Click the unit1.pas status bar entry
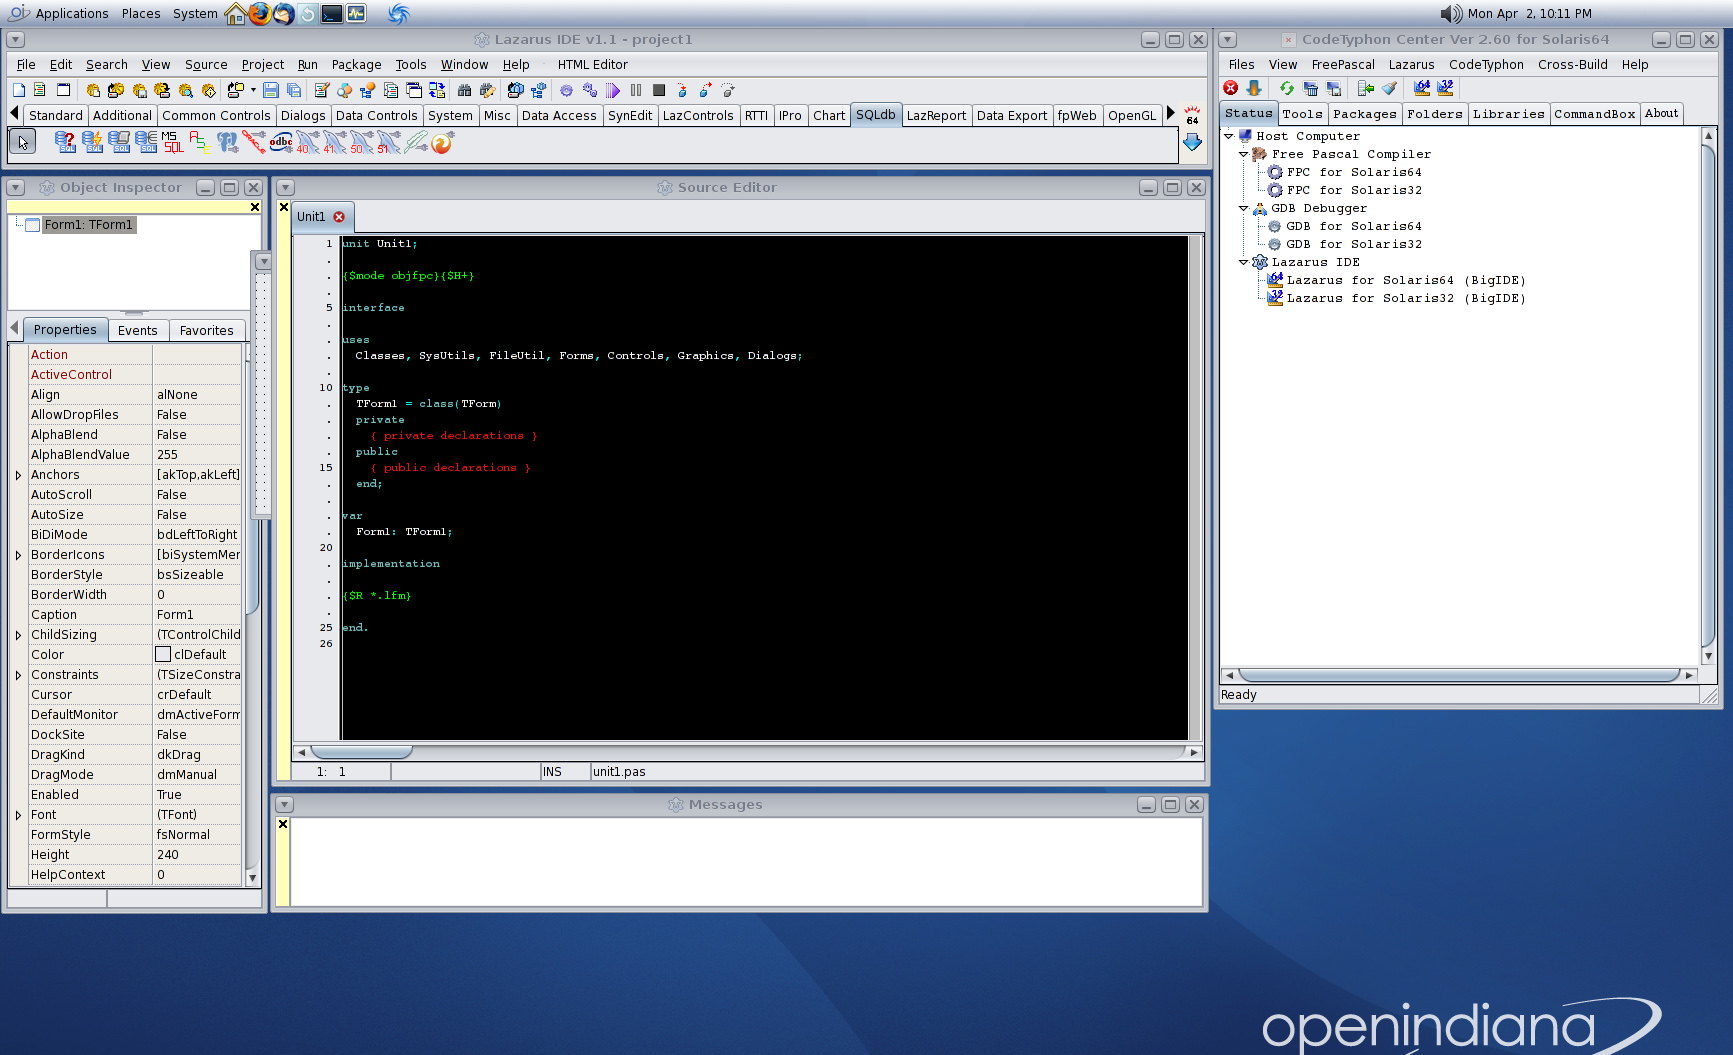Screen dimensions: 1733x1055 pos(619,772)
